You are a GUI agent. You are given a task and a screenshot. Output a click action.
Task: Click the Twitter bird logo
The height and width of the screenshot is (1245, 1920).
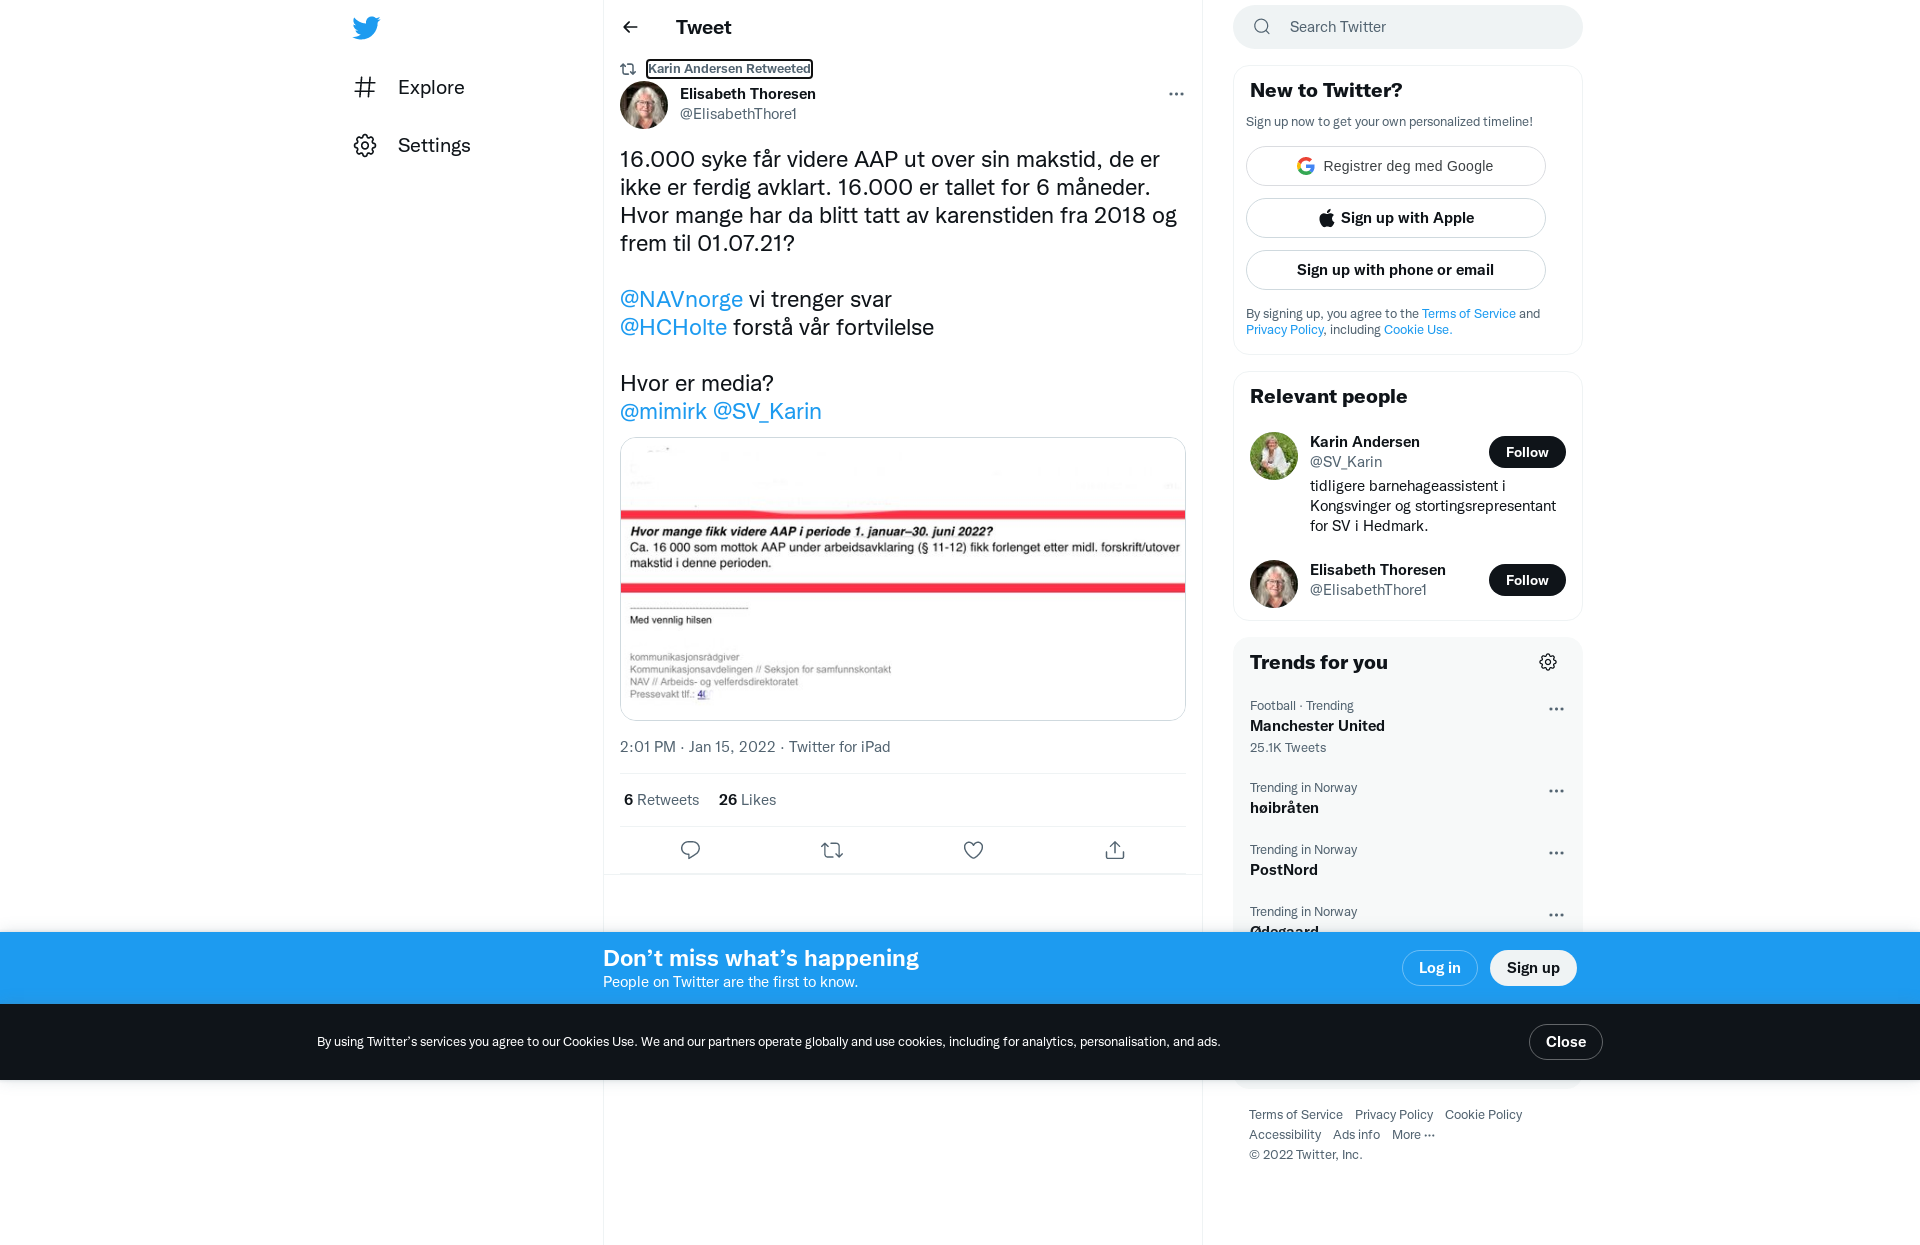point(366,27)
